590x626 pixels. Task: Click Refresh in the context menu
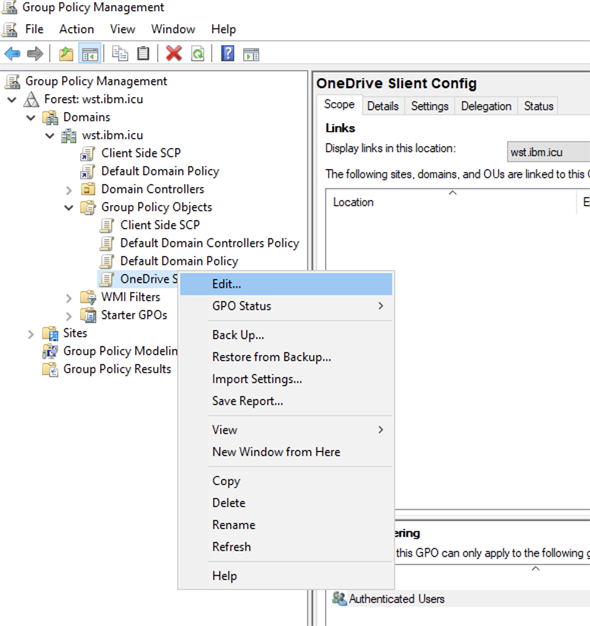286,547
